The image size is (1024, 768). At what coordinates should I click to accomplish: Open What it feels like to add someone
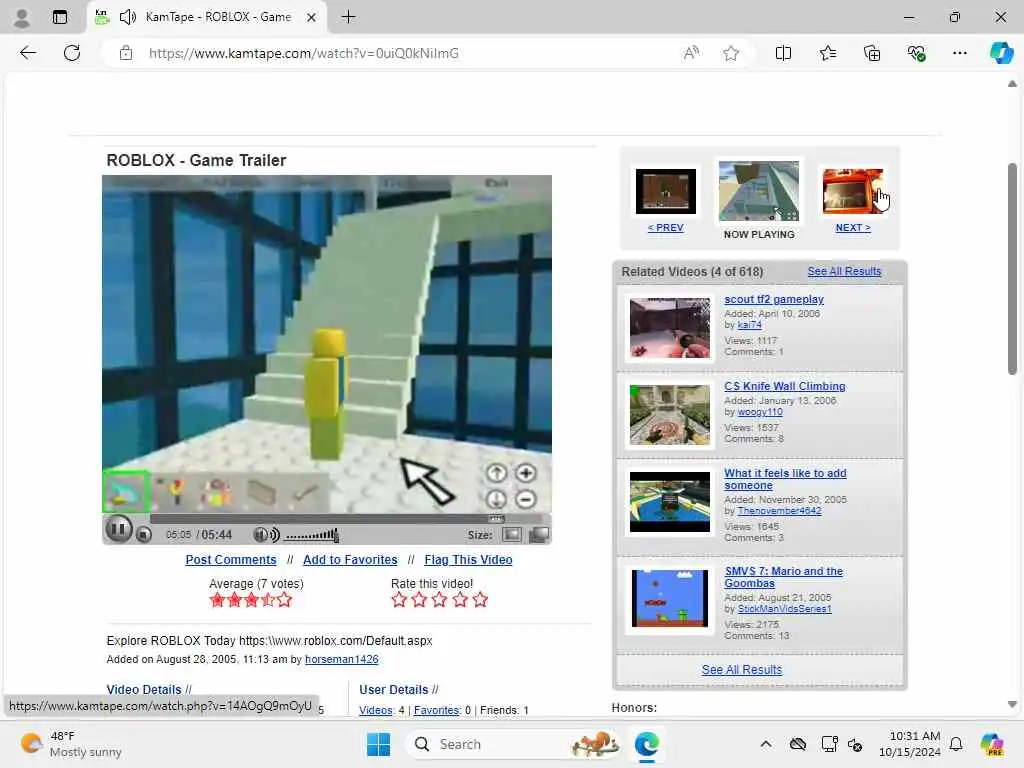[785, 479]
